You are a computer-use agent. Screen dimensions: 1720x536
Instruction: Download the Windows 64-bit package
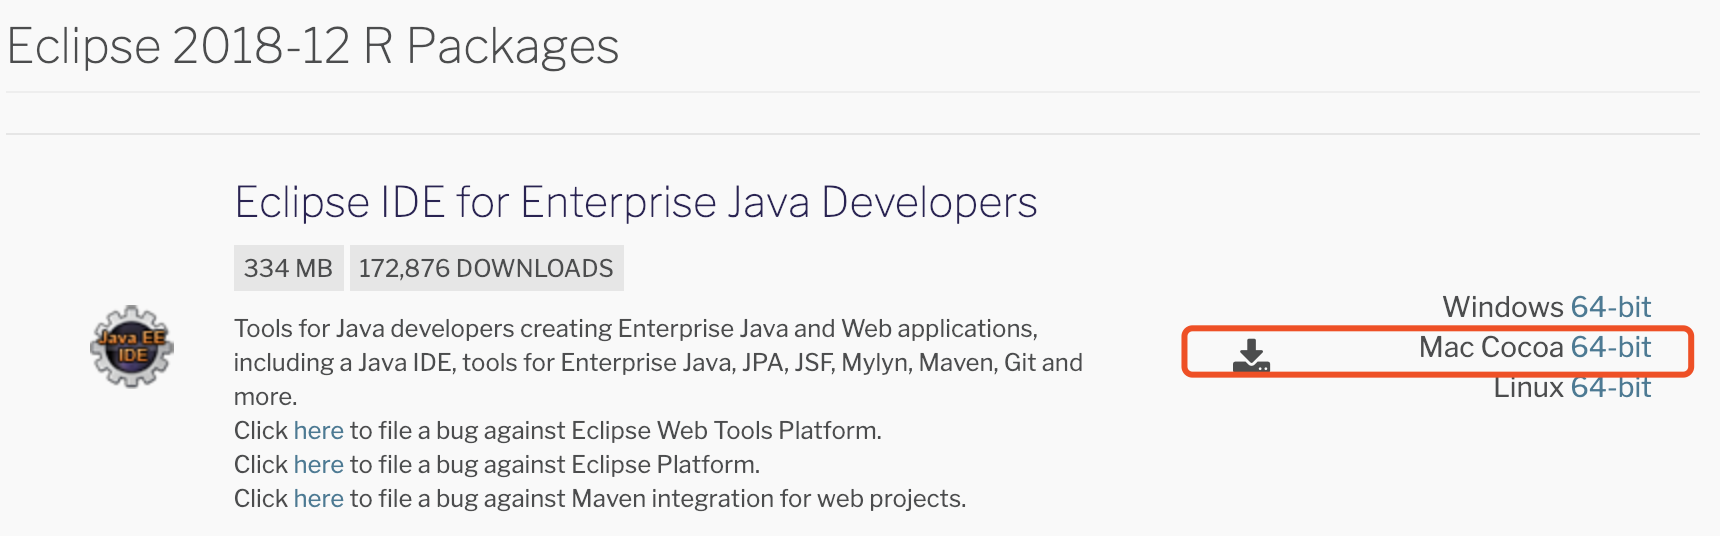[1610, 307]
